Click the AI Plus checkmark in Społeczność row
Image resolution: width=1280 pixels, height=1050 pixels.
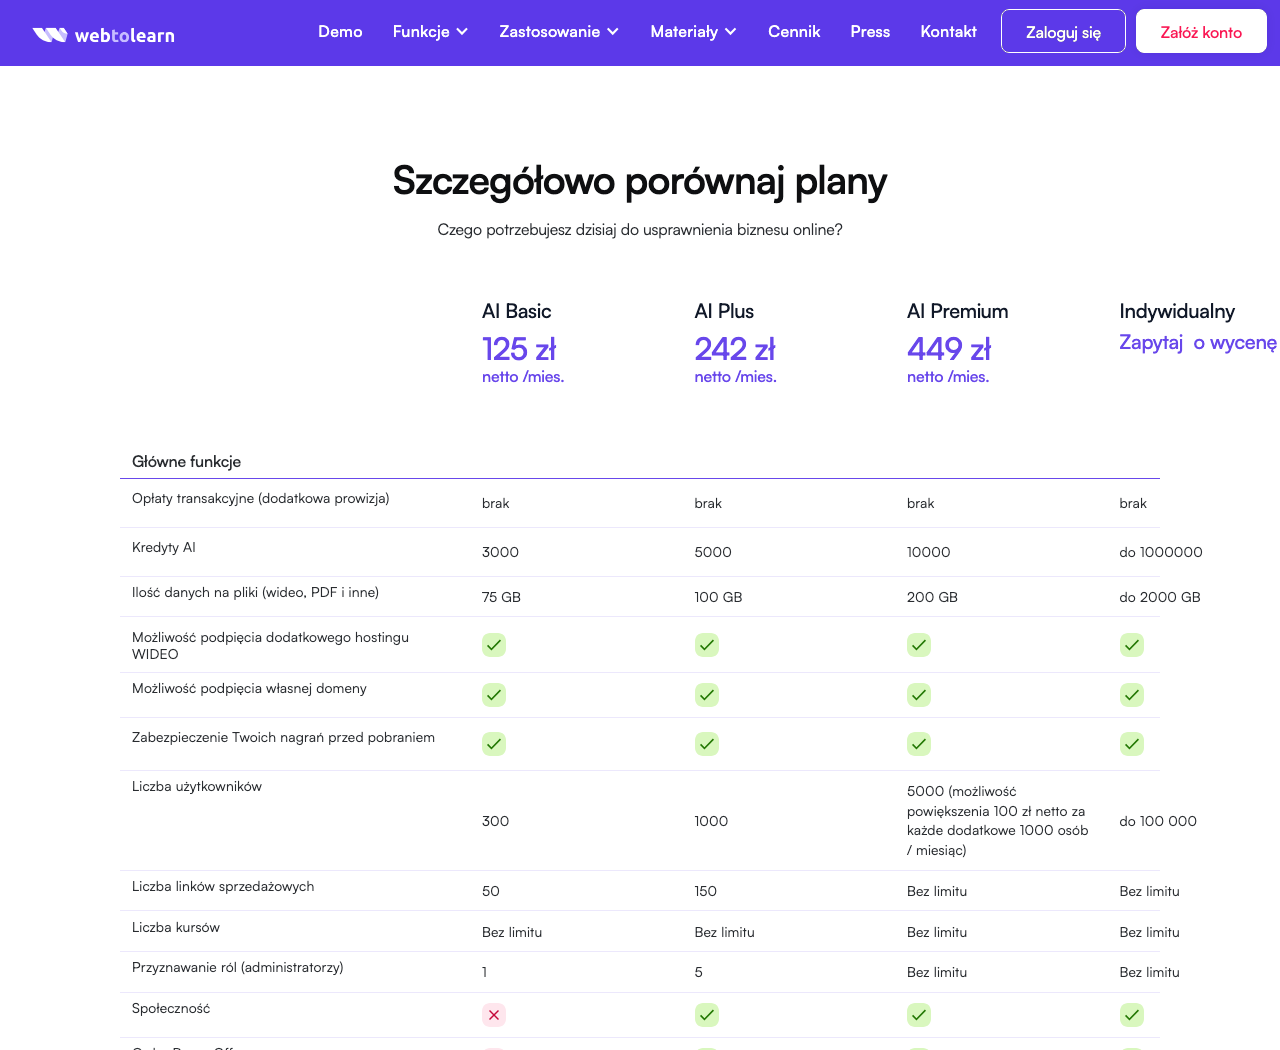707,1015
